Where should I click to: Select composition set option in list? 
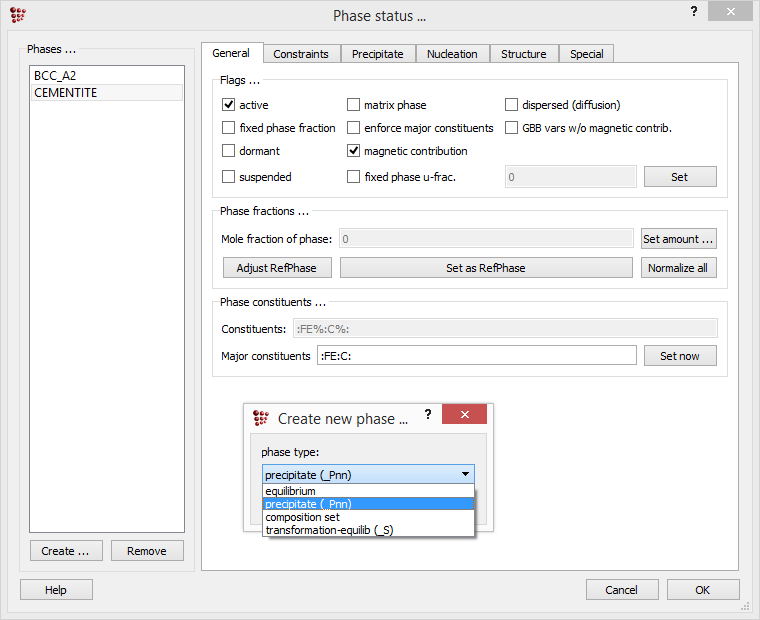[x=302, y=517]
